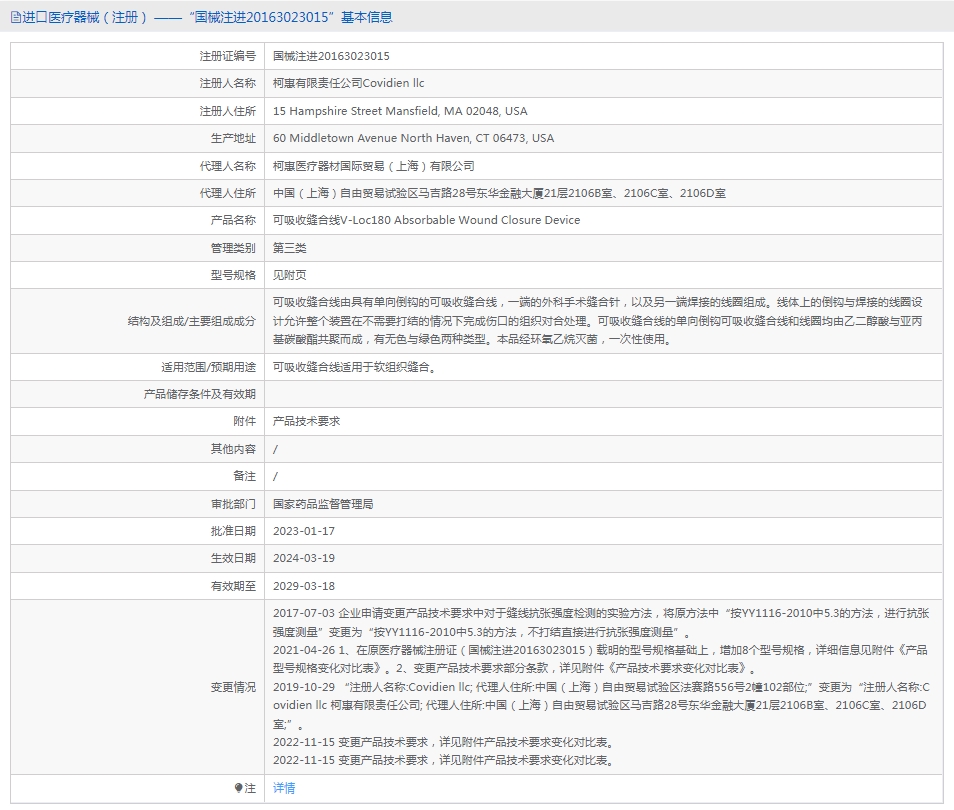Select management class value 第三类
The height and width of the screenshot is (810, 954).
(x=290, y=248)
